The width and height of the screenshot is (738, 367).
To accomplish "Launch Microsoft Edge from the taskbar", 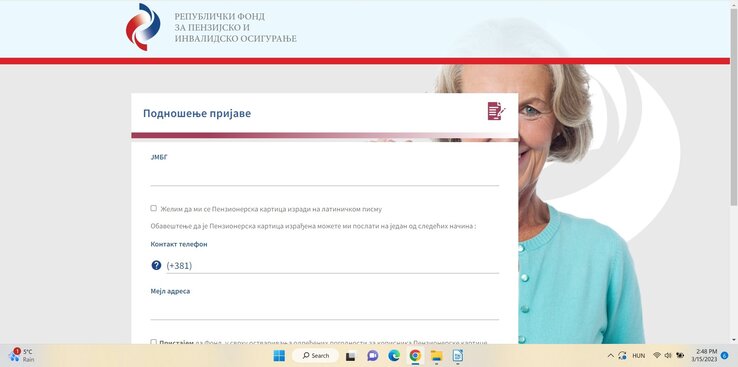I will pyautogui.click(x=394, y=356).
